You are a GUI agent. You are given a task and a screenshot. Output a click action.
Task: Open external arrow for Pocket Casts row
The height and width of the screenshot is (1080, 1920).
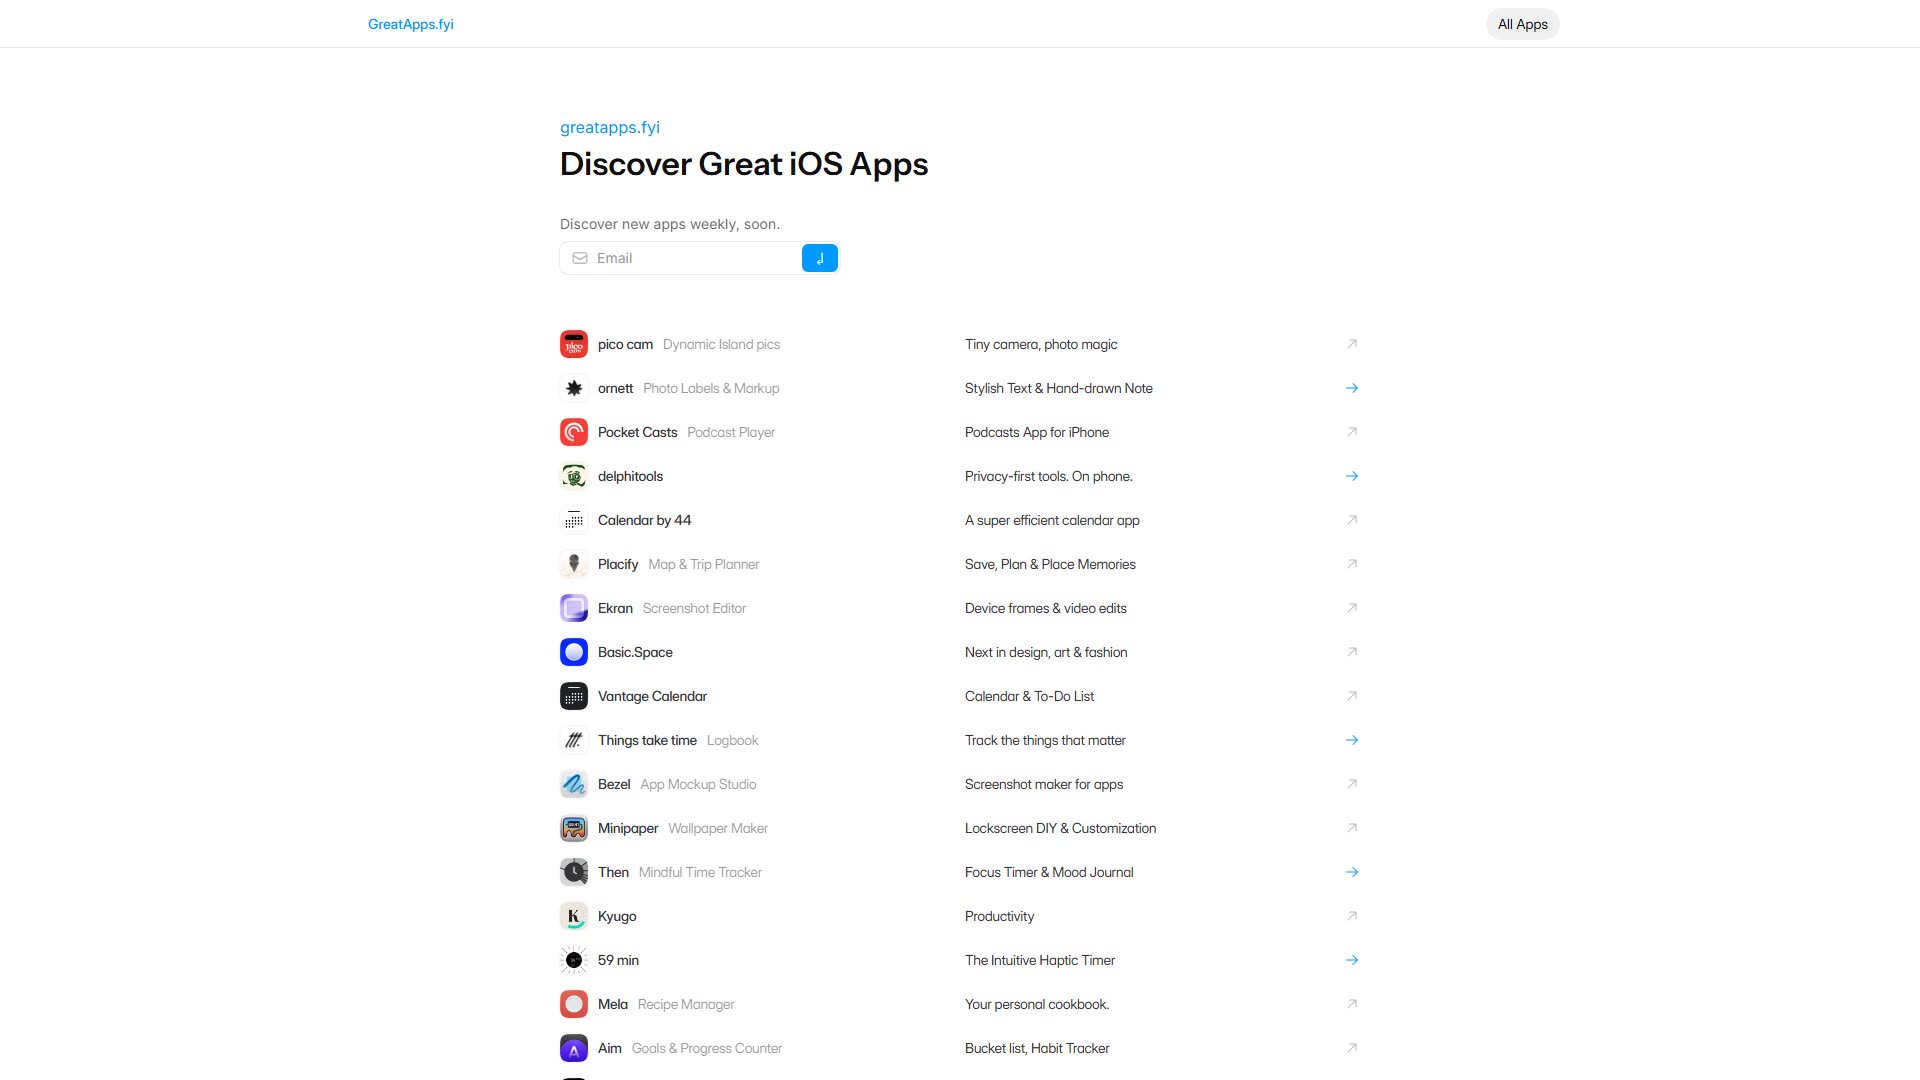1352,432
